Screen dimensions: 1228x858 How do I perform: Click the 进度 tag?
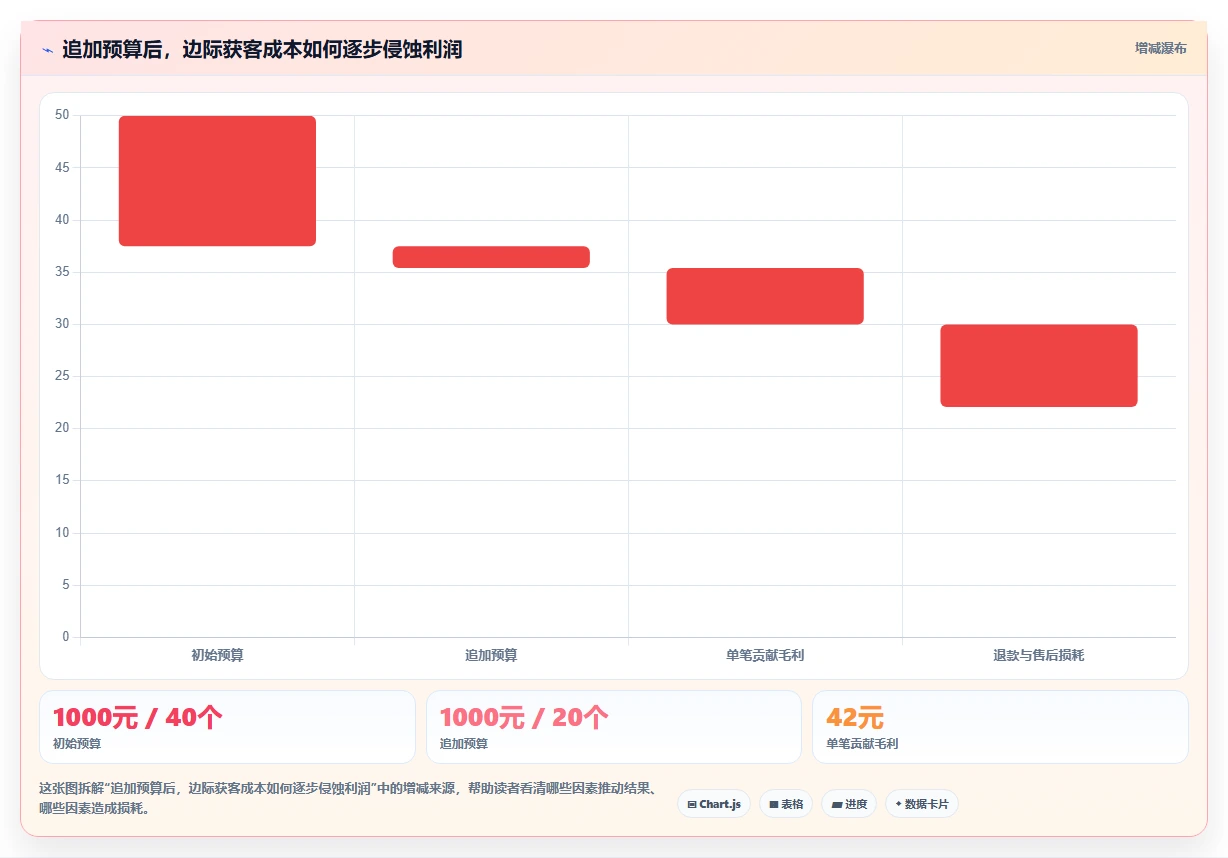[849, 804]
